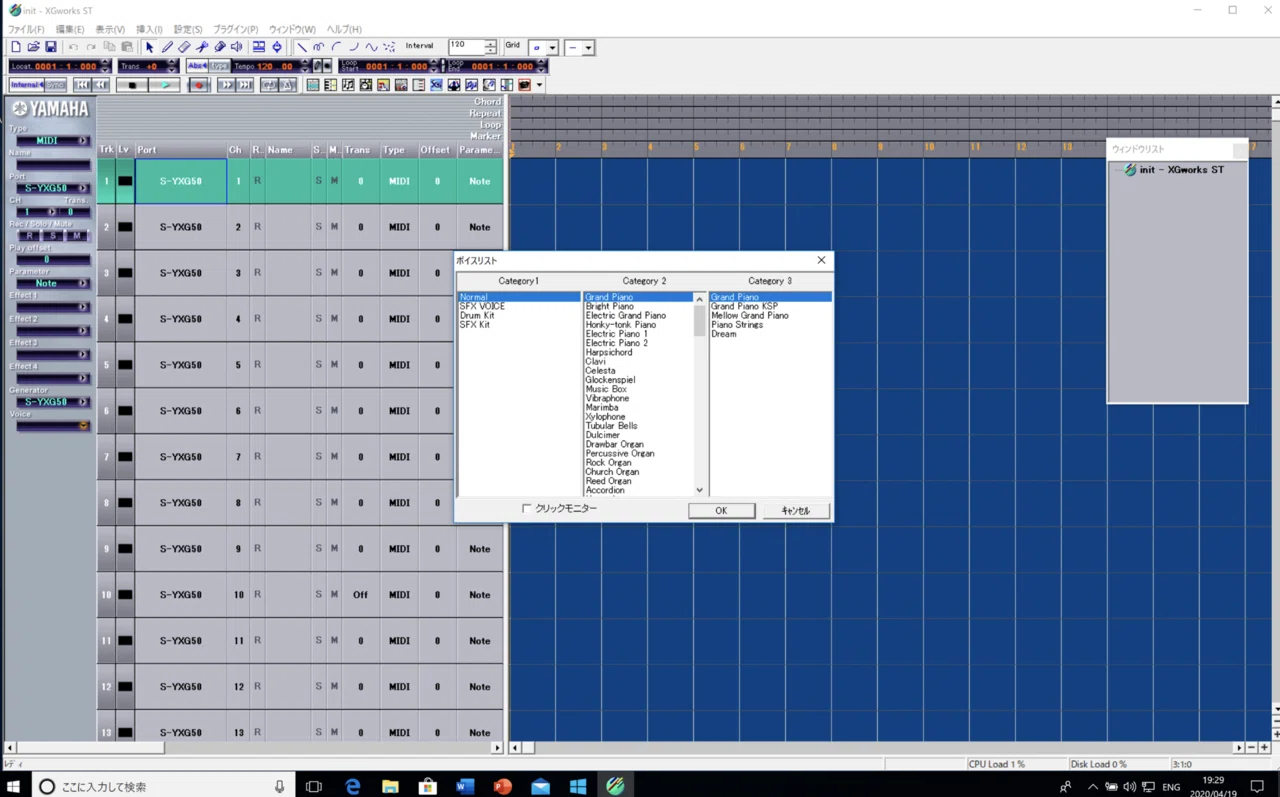Viewport: 1280px width, 797px height.
Task: Mute track 3 with its M button
Action: coord(334,273)
